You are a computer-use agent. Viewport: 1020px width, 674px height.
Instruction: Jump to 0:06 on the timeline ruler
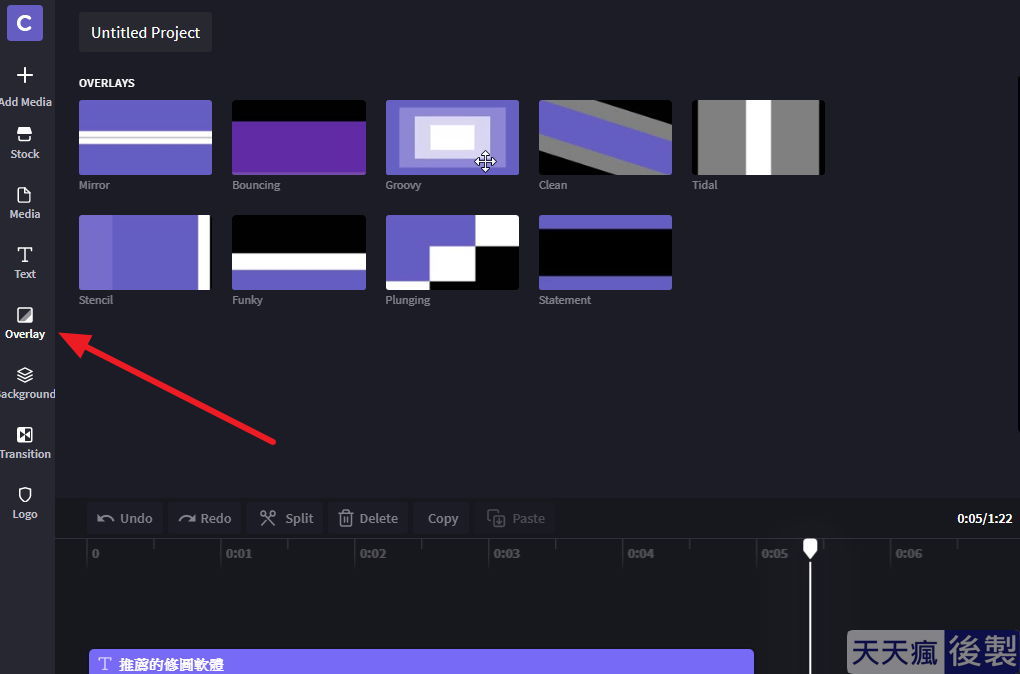(x=908, y=554)
